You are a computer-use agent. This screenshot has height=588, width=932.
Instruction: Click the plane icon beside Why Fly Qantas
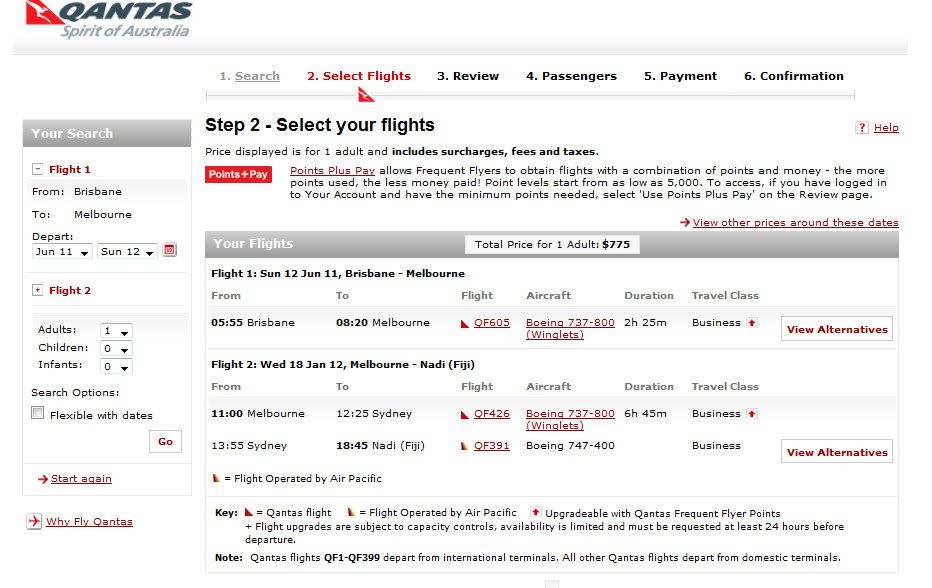click(34, 521)
